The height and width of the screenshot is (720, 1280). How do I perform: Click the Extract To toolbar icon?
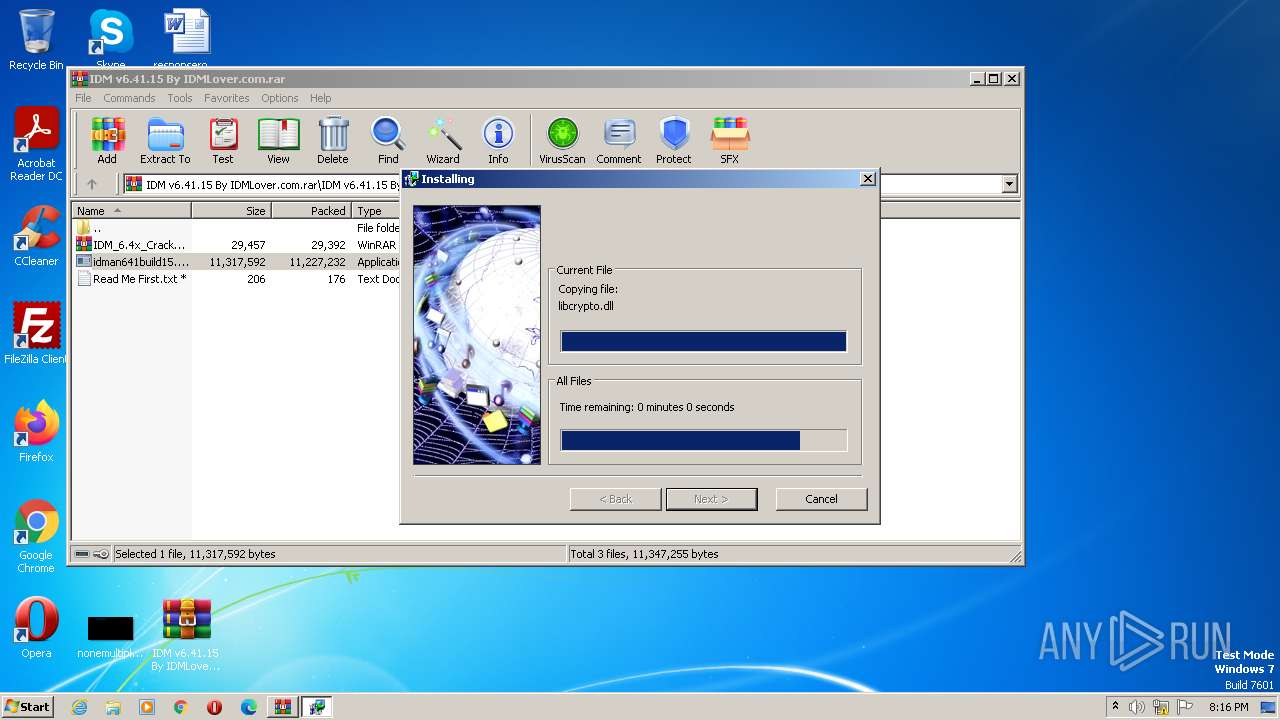pyautogui.click(x=165, y=141)
